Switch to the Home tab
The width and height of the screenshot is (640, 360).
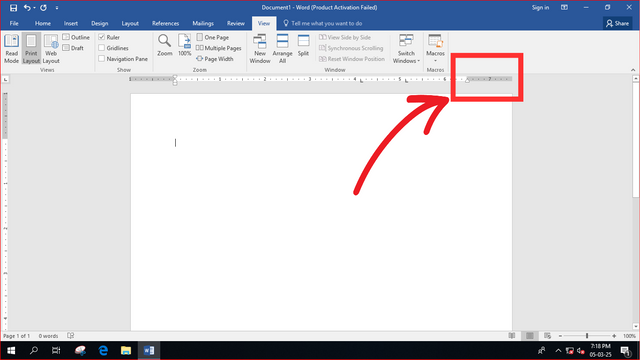(x=42, y=23)
